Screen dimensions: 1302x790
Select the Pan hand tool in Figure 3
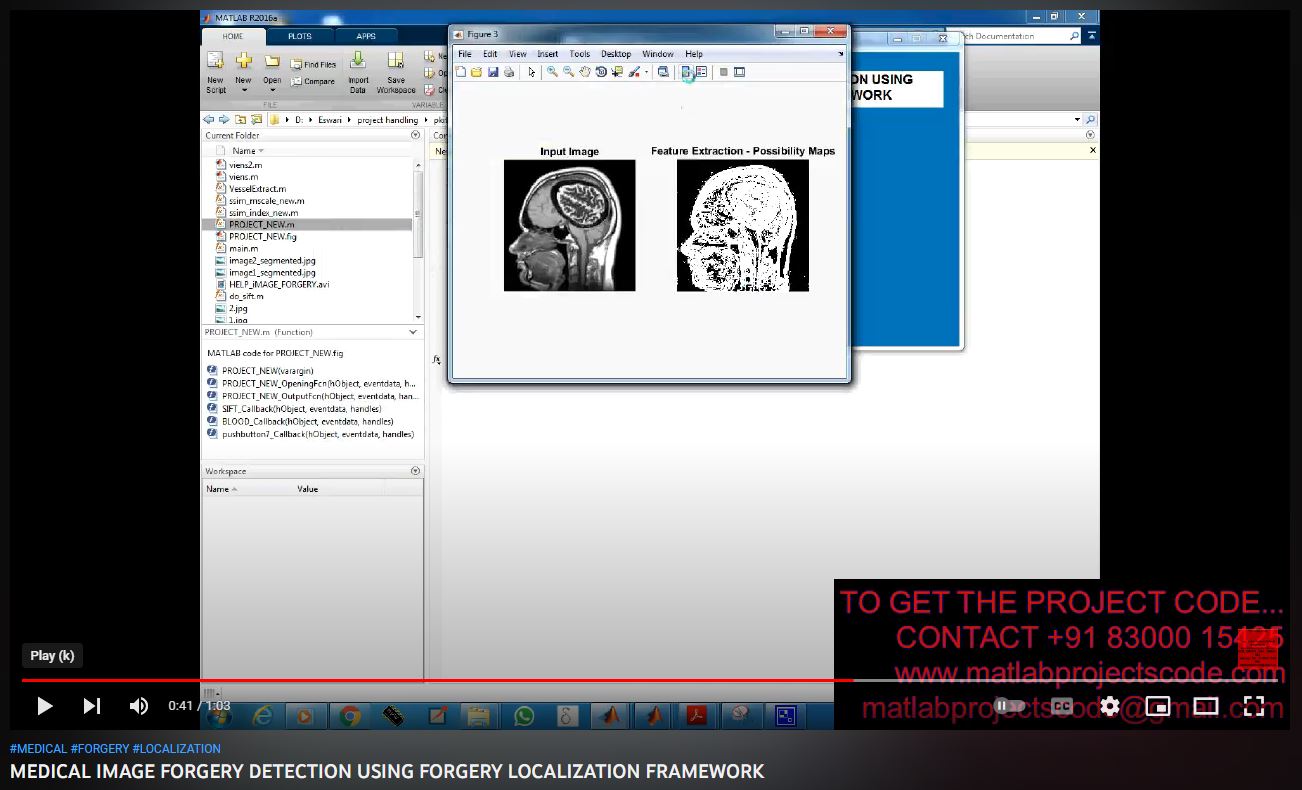pos(585,72)
